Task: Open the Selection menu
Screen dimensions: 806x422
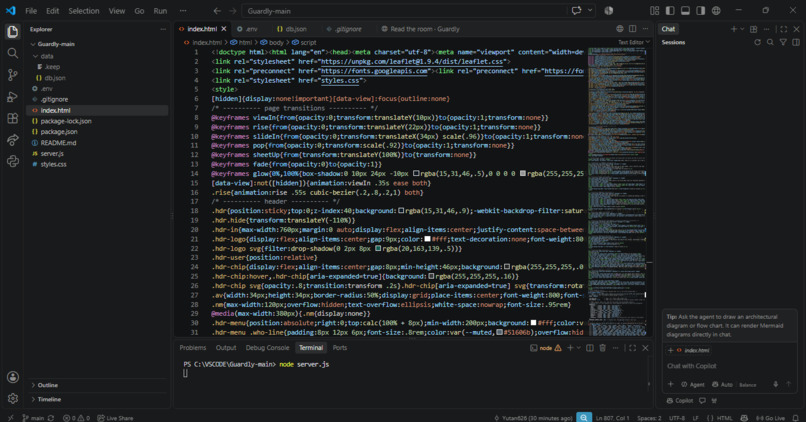Action: coord(83,11)
